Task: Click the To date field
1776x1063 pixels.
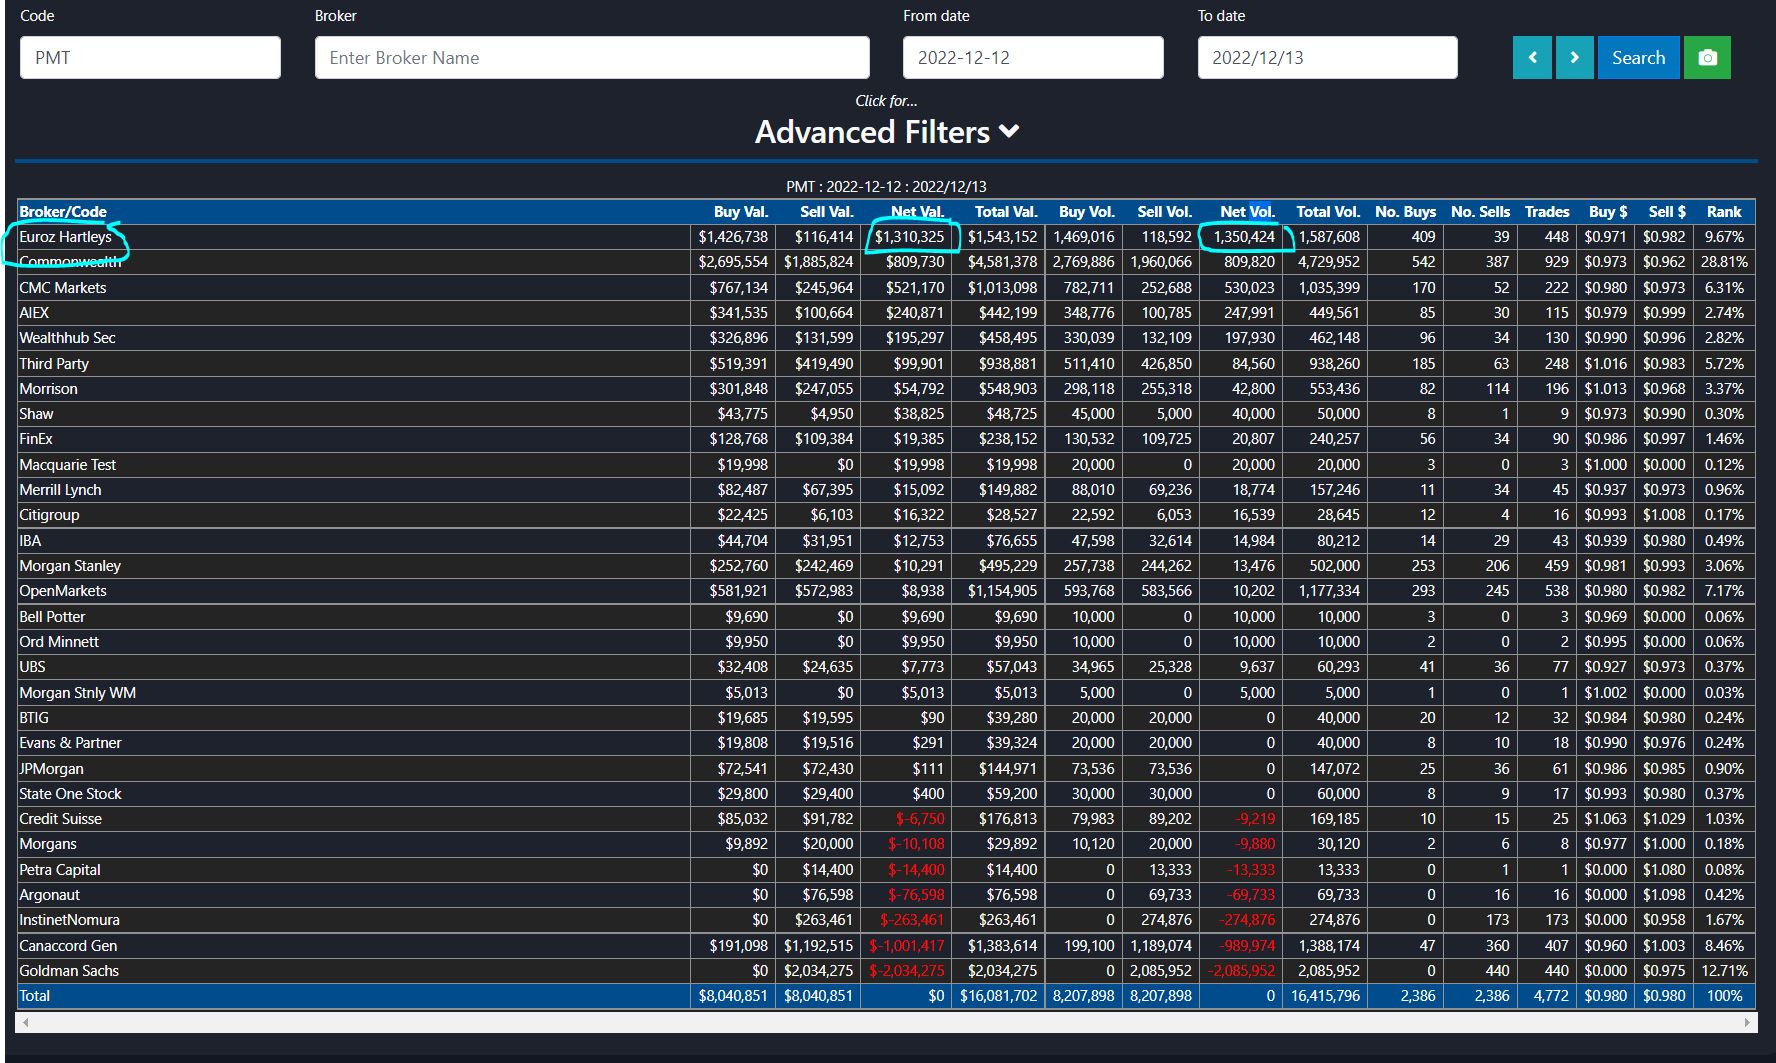Action: [x=1327, y=58]
